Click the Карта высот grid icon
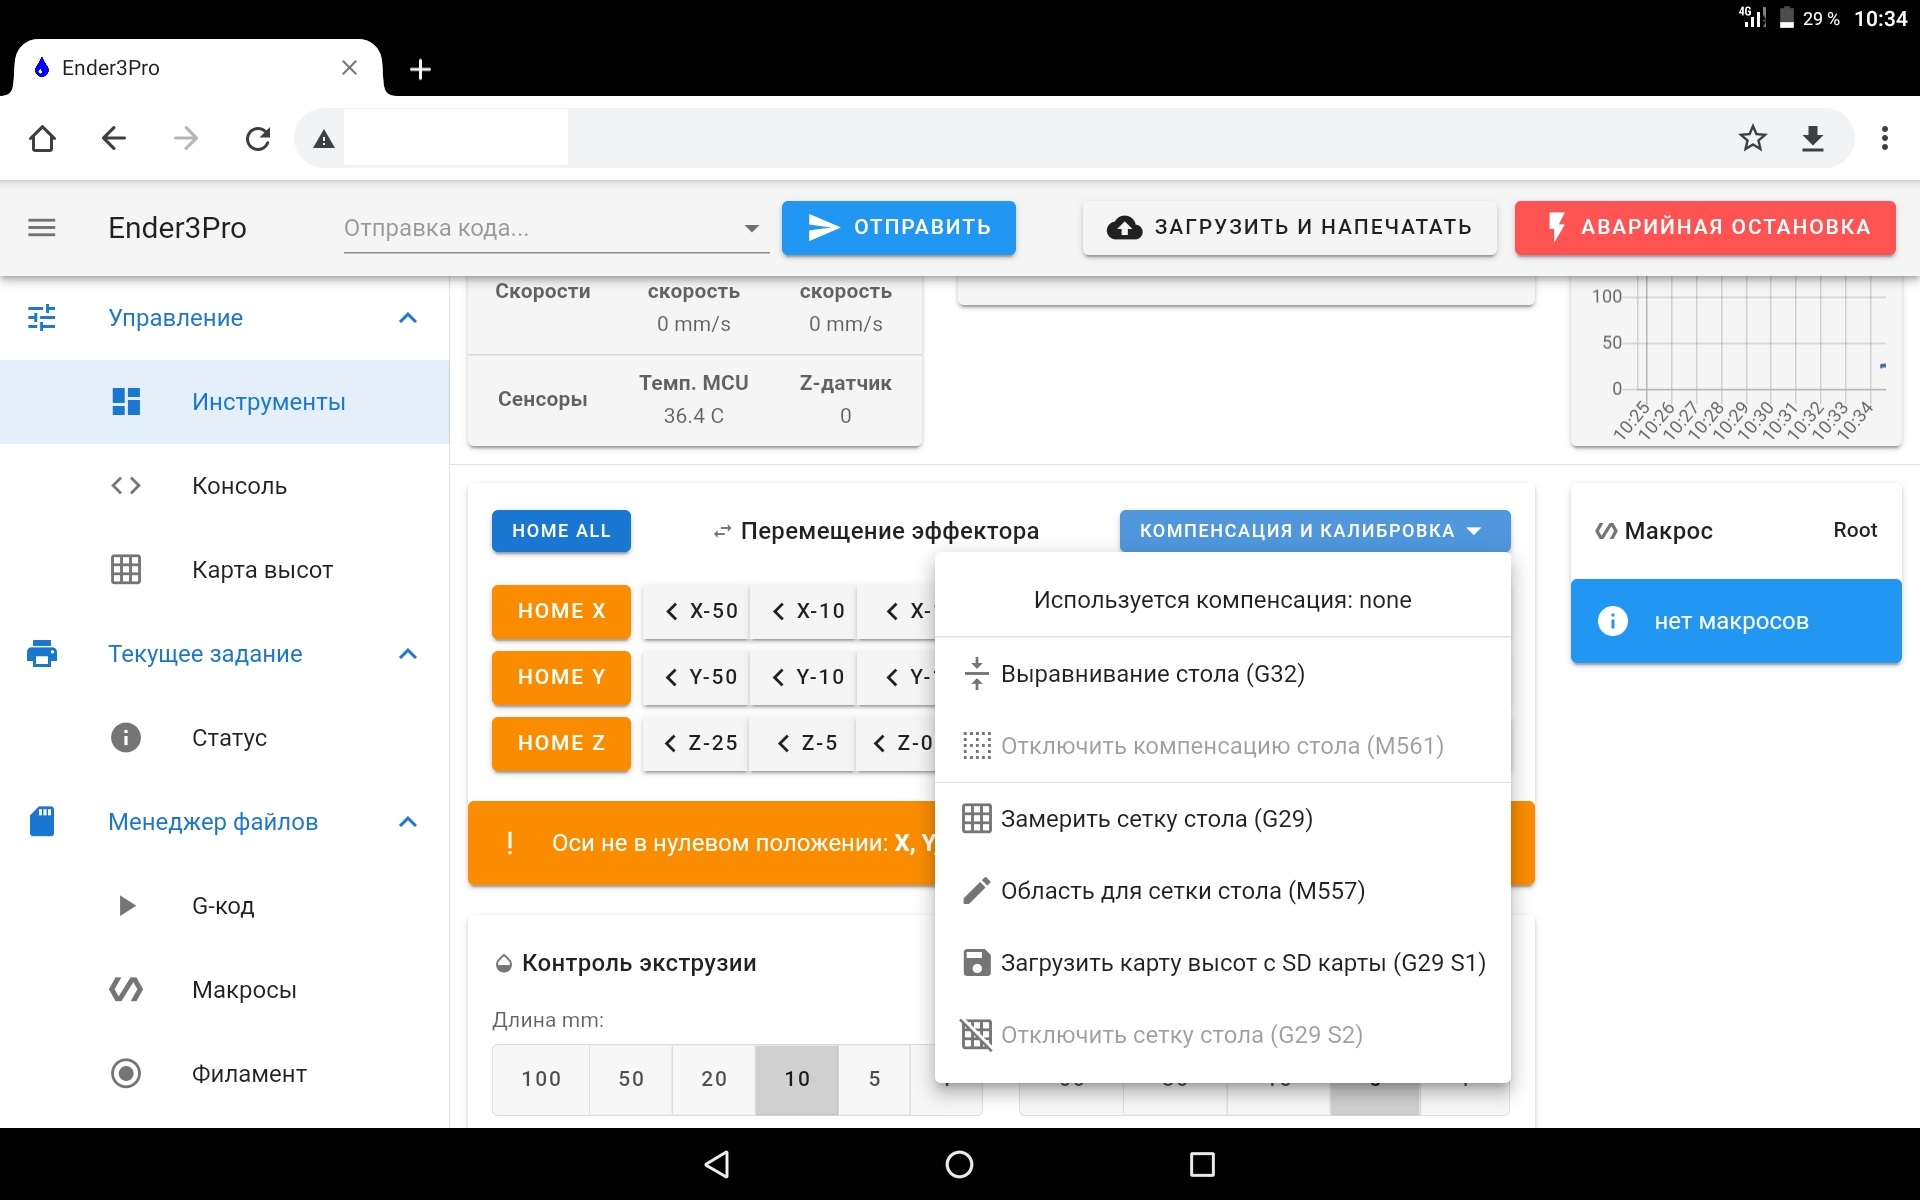 (126, 570)
